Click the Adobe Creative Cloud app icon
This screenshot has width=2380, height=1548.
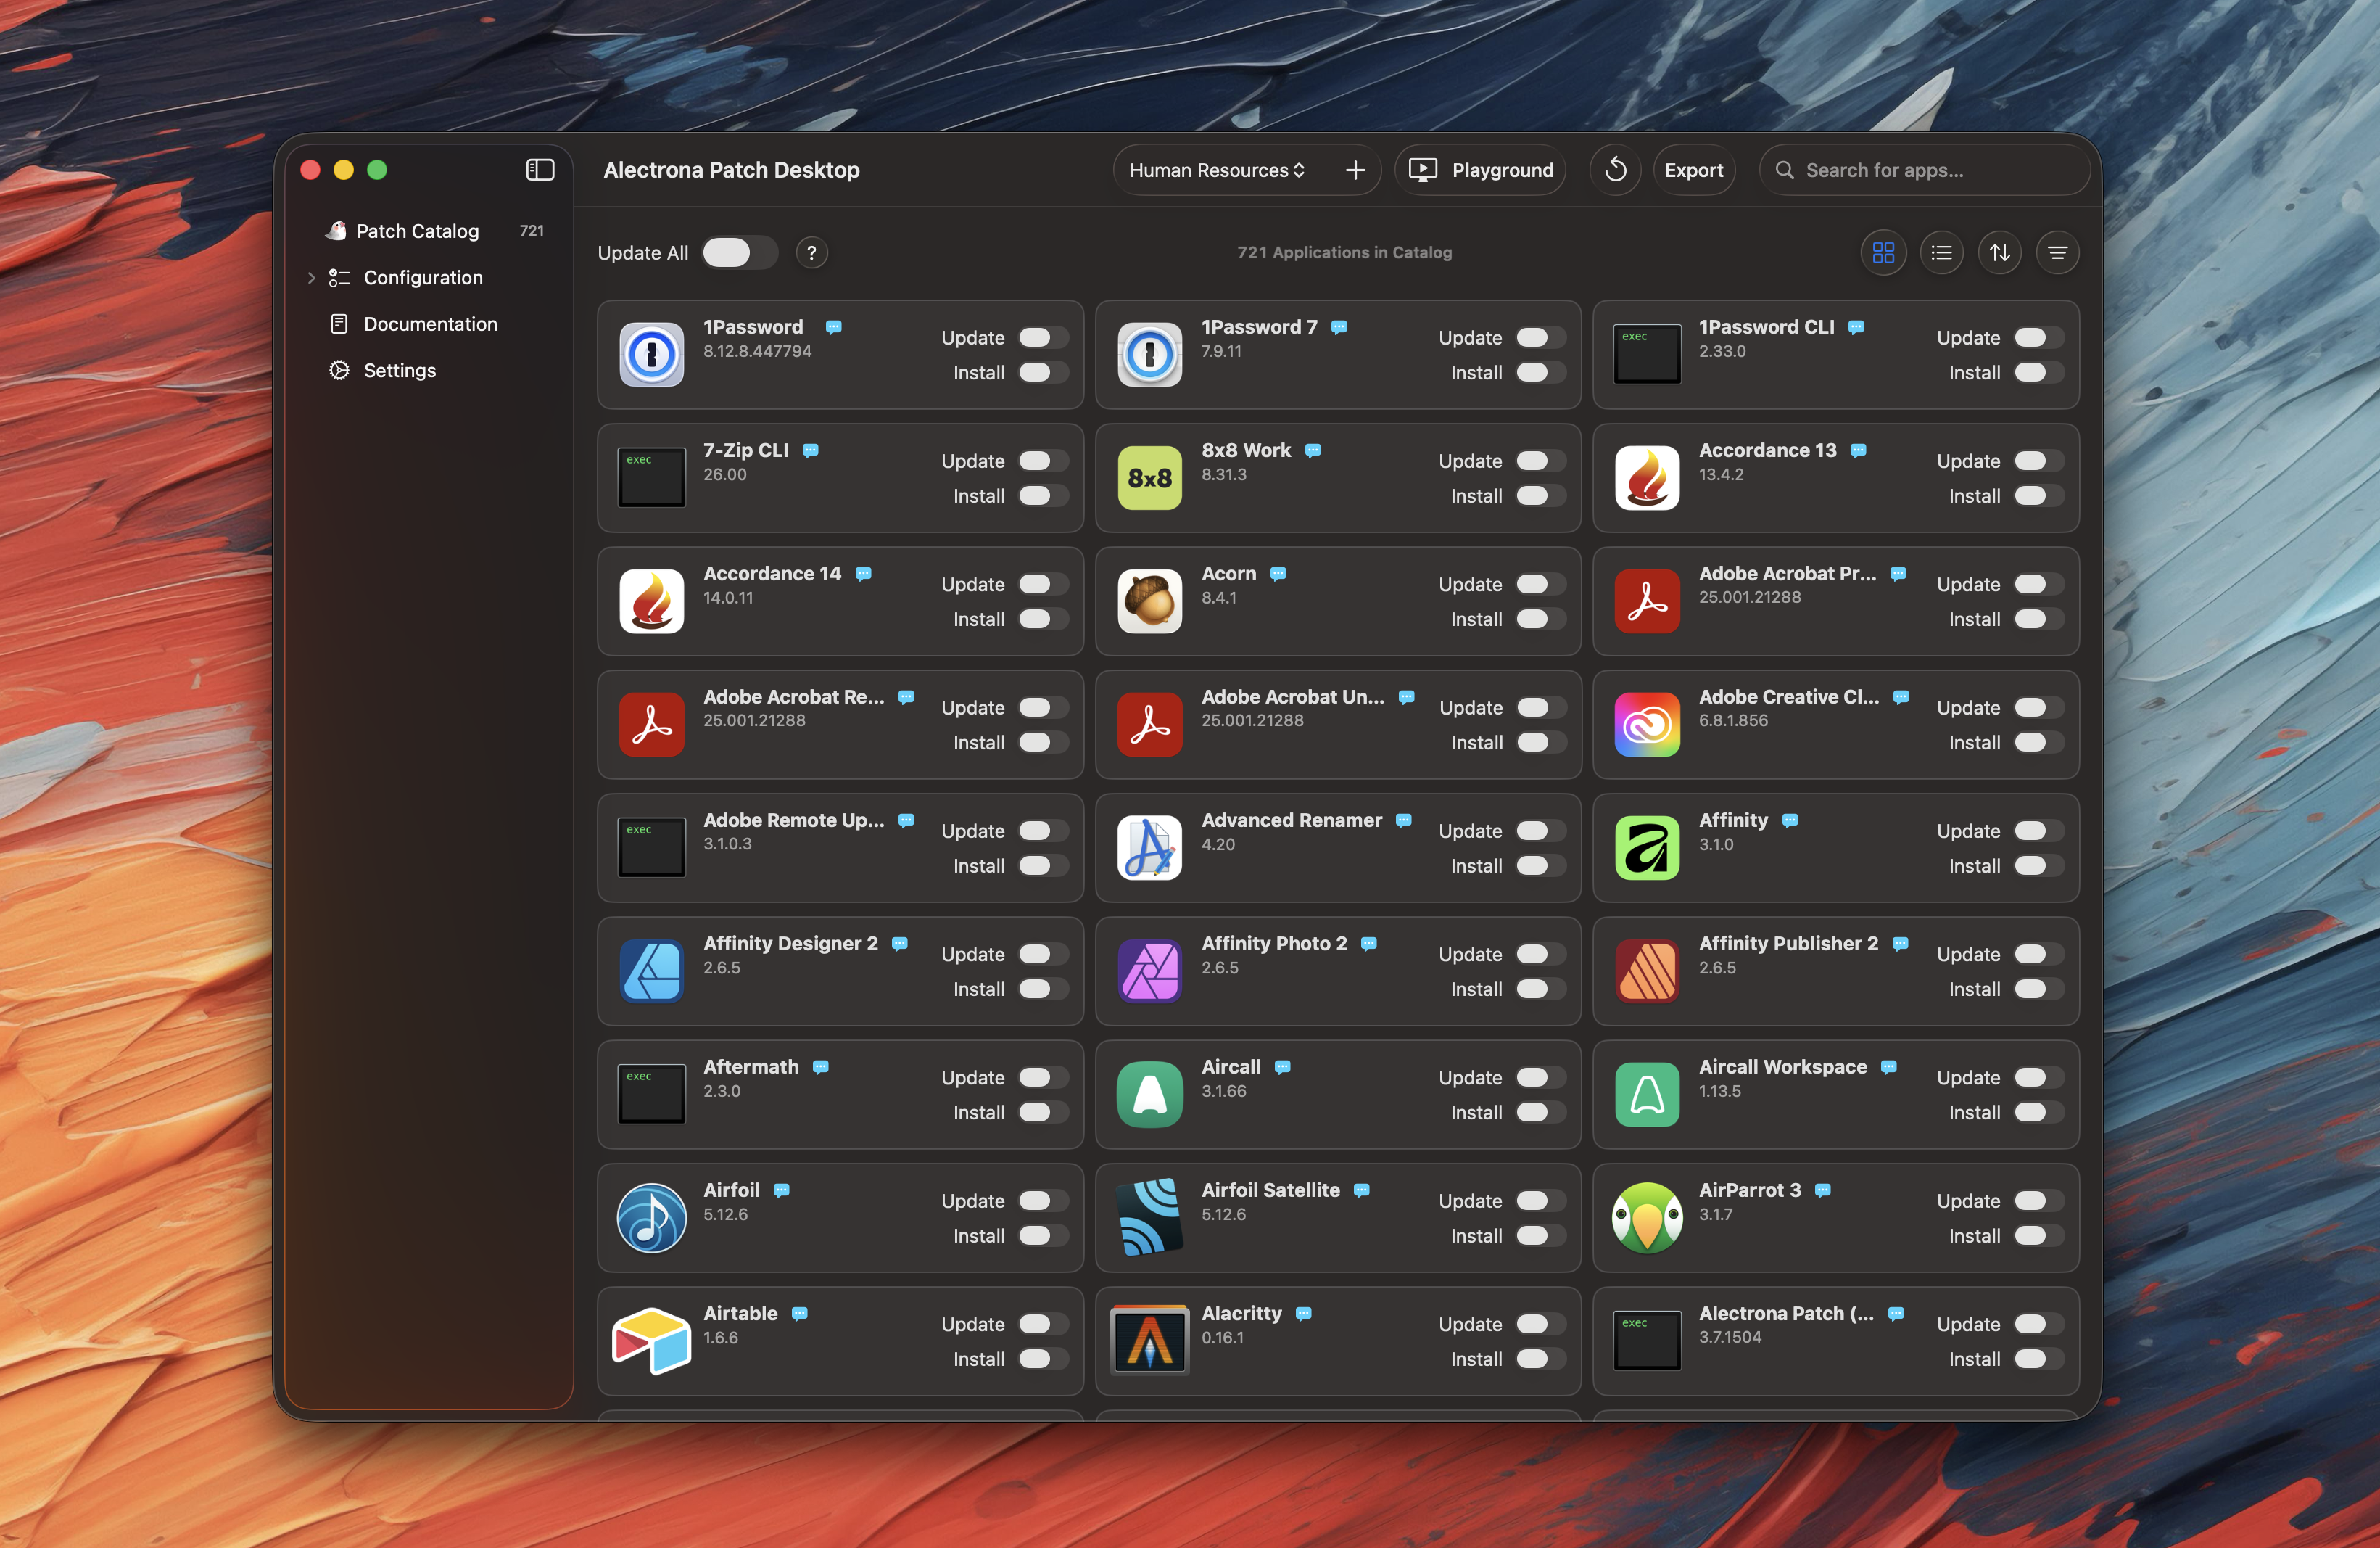[x=1647, y=724]
